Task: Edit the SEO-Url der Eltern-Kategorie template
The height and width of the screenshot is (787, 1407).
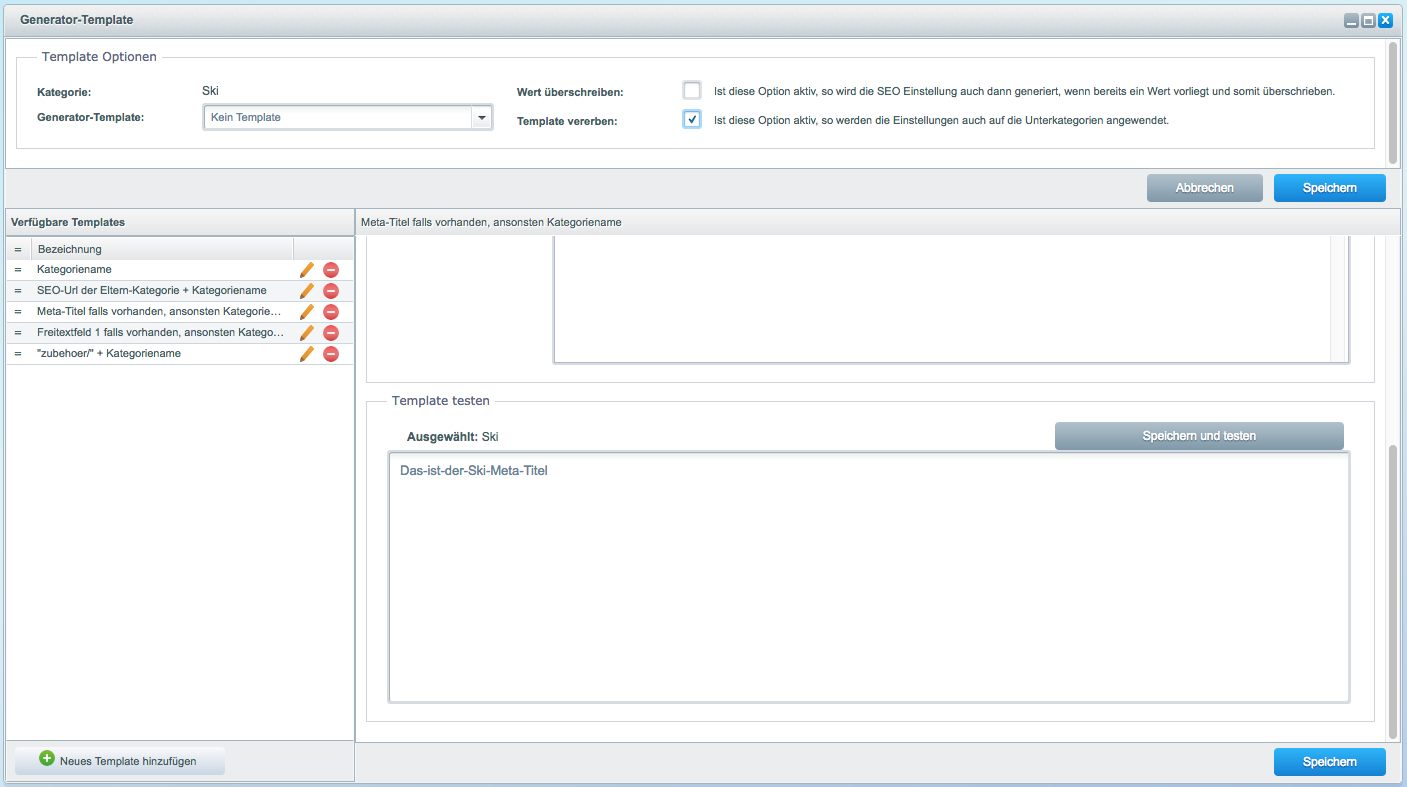Action: [307, 291]
